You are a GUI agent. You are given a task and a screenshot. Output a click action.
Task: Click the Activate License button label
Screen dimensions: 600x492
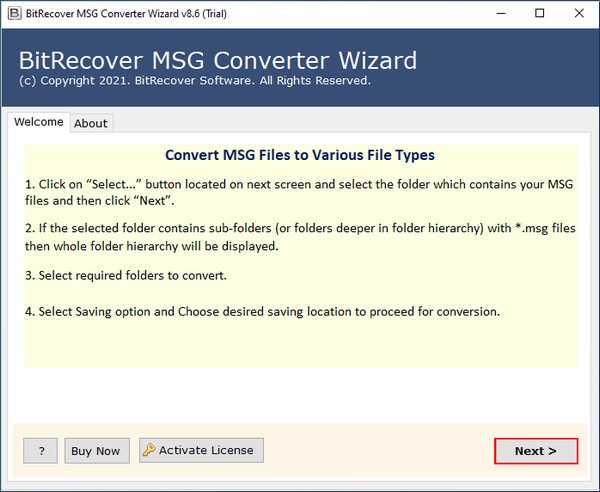click(x=206, y=450)
